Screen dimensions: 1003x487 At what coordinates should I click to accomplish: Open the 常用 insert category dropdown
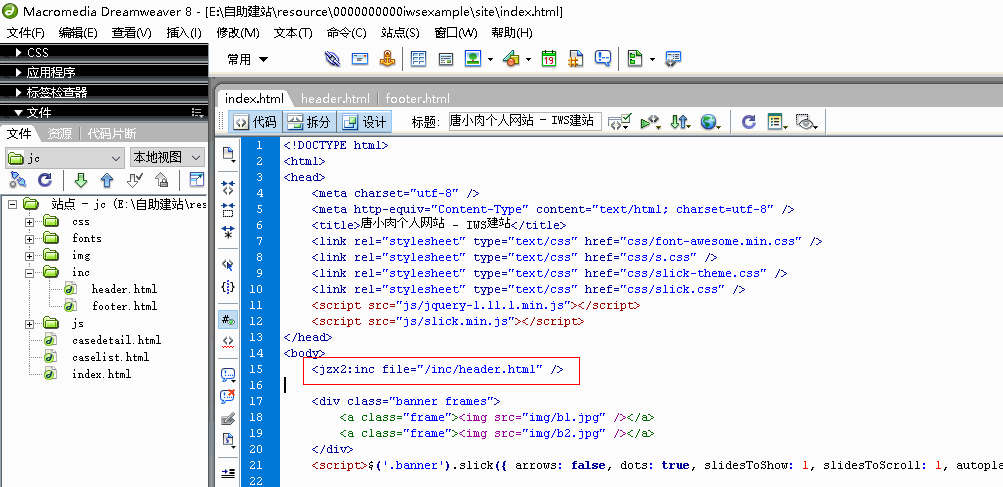(x=248, y=60)
